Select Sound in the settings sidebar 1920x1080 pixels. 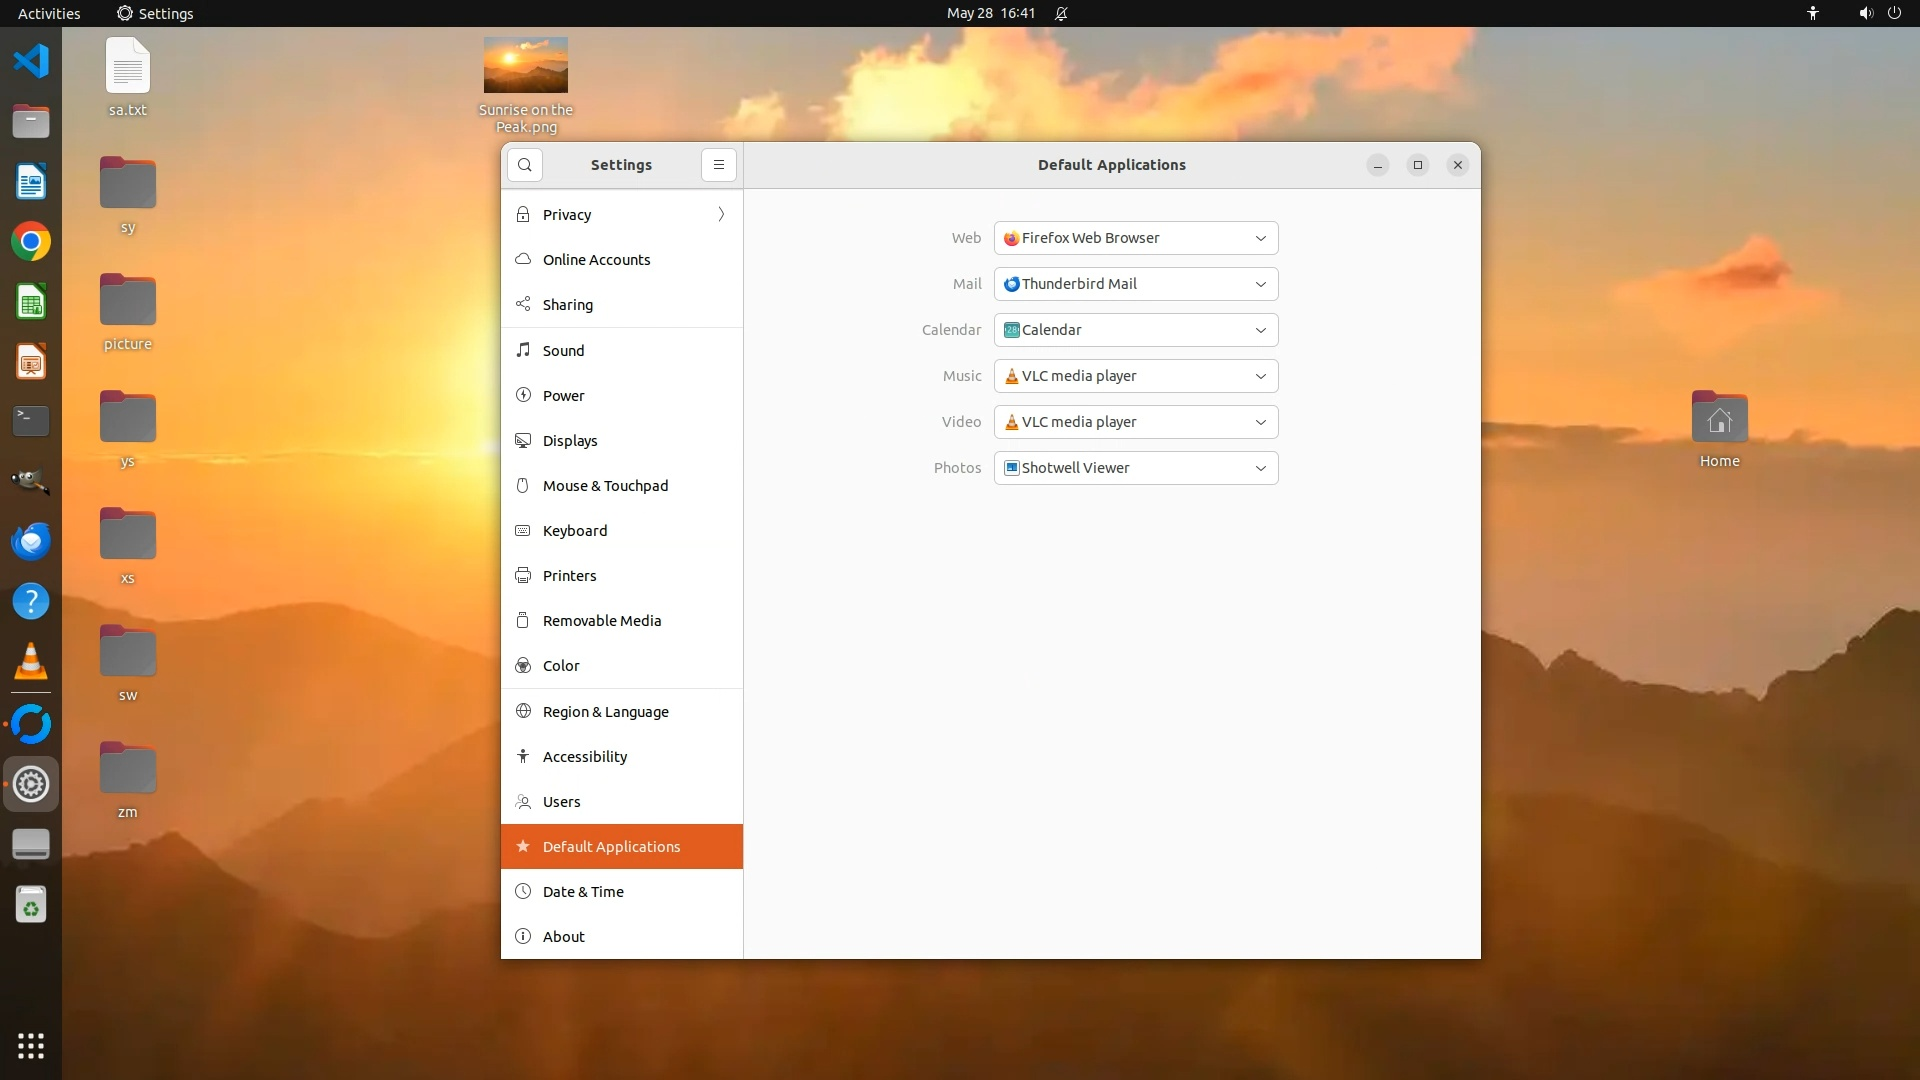coord(564,351)
